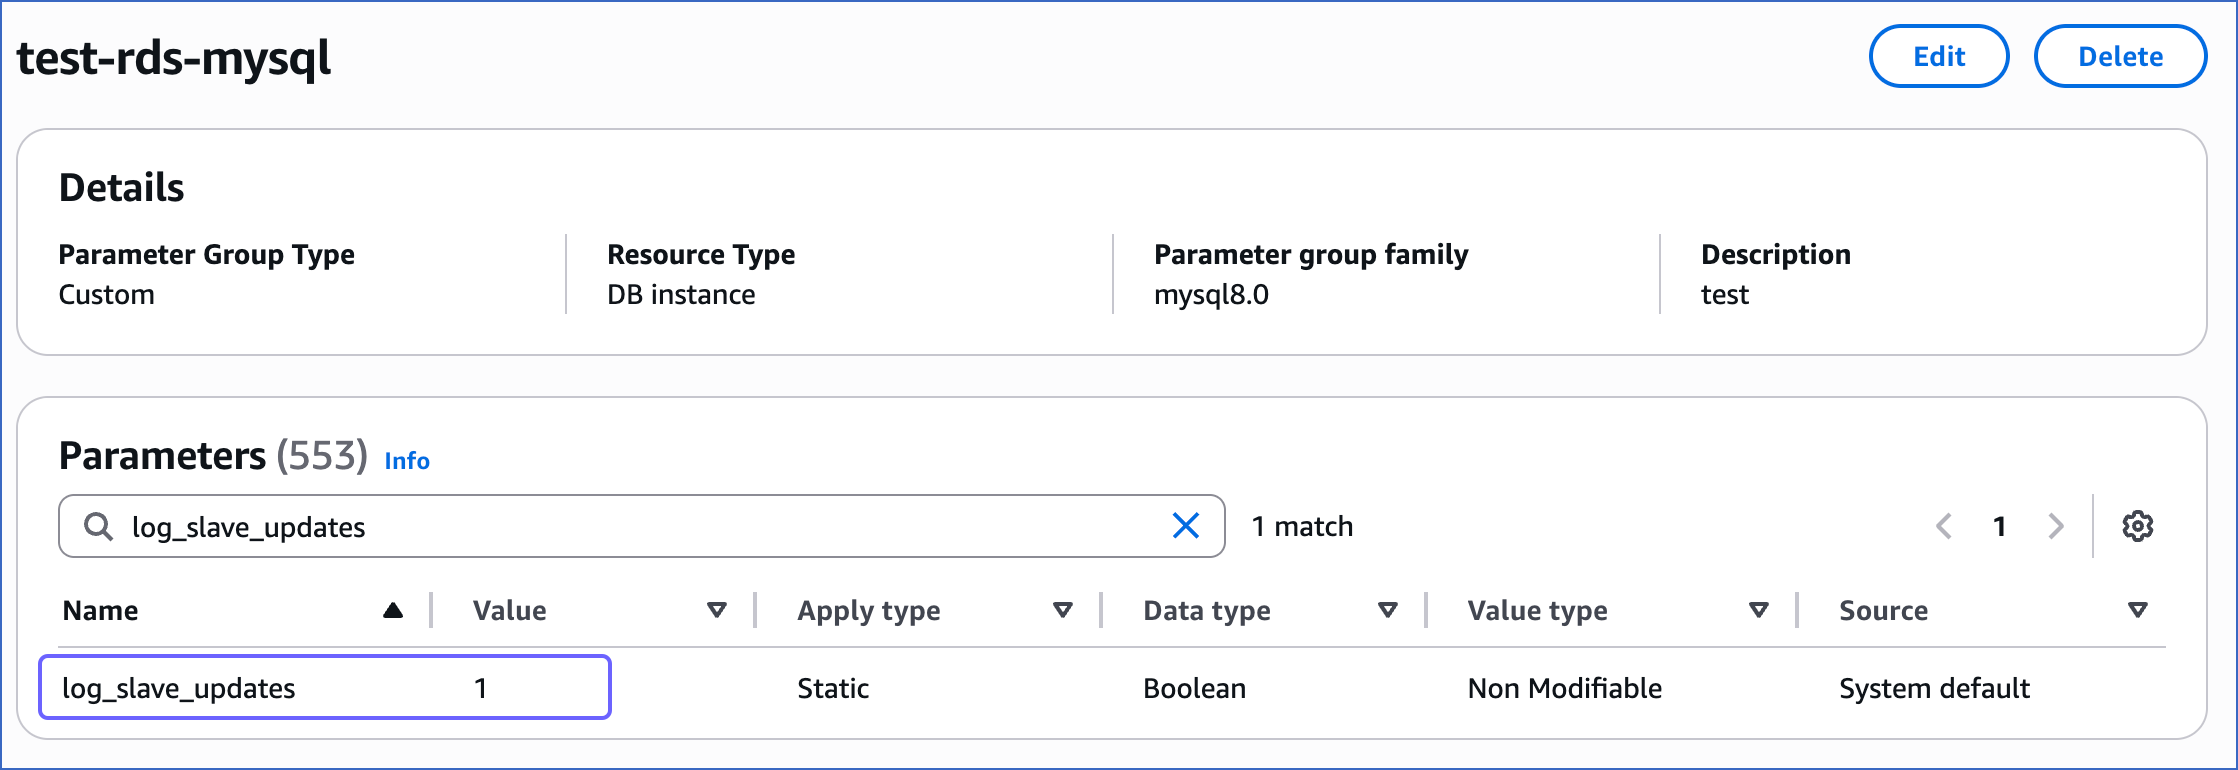Click the System default source cell
Image resolution: width=2238 pixels, height=770 pixels.
point(1934,688)
